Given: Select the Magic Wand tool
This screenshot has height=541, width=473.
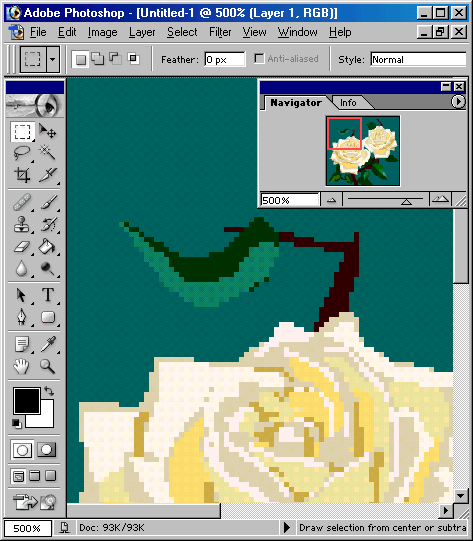Looking at the screenshot, I should (x=47, y=153).
